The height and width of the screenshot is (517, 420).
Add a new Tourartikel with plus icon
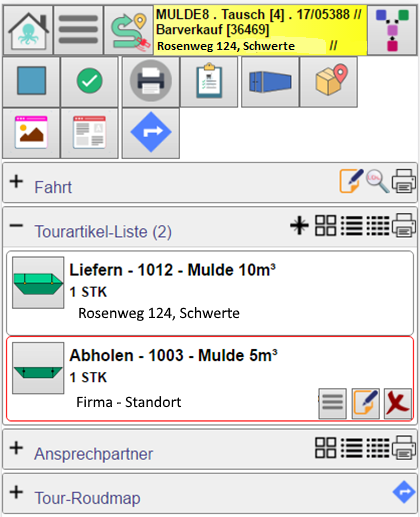[299, 225]
